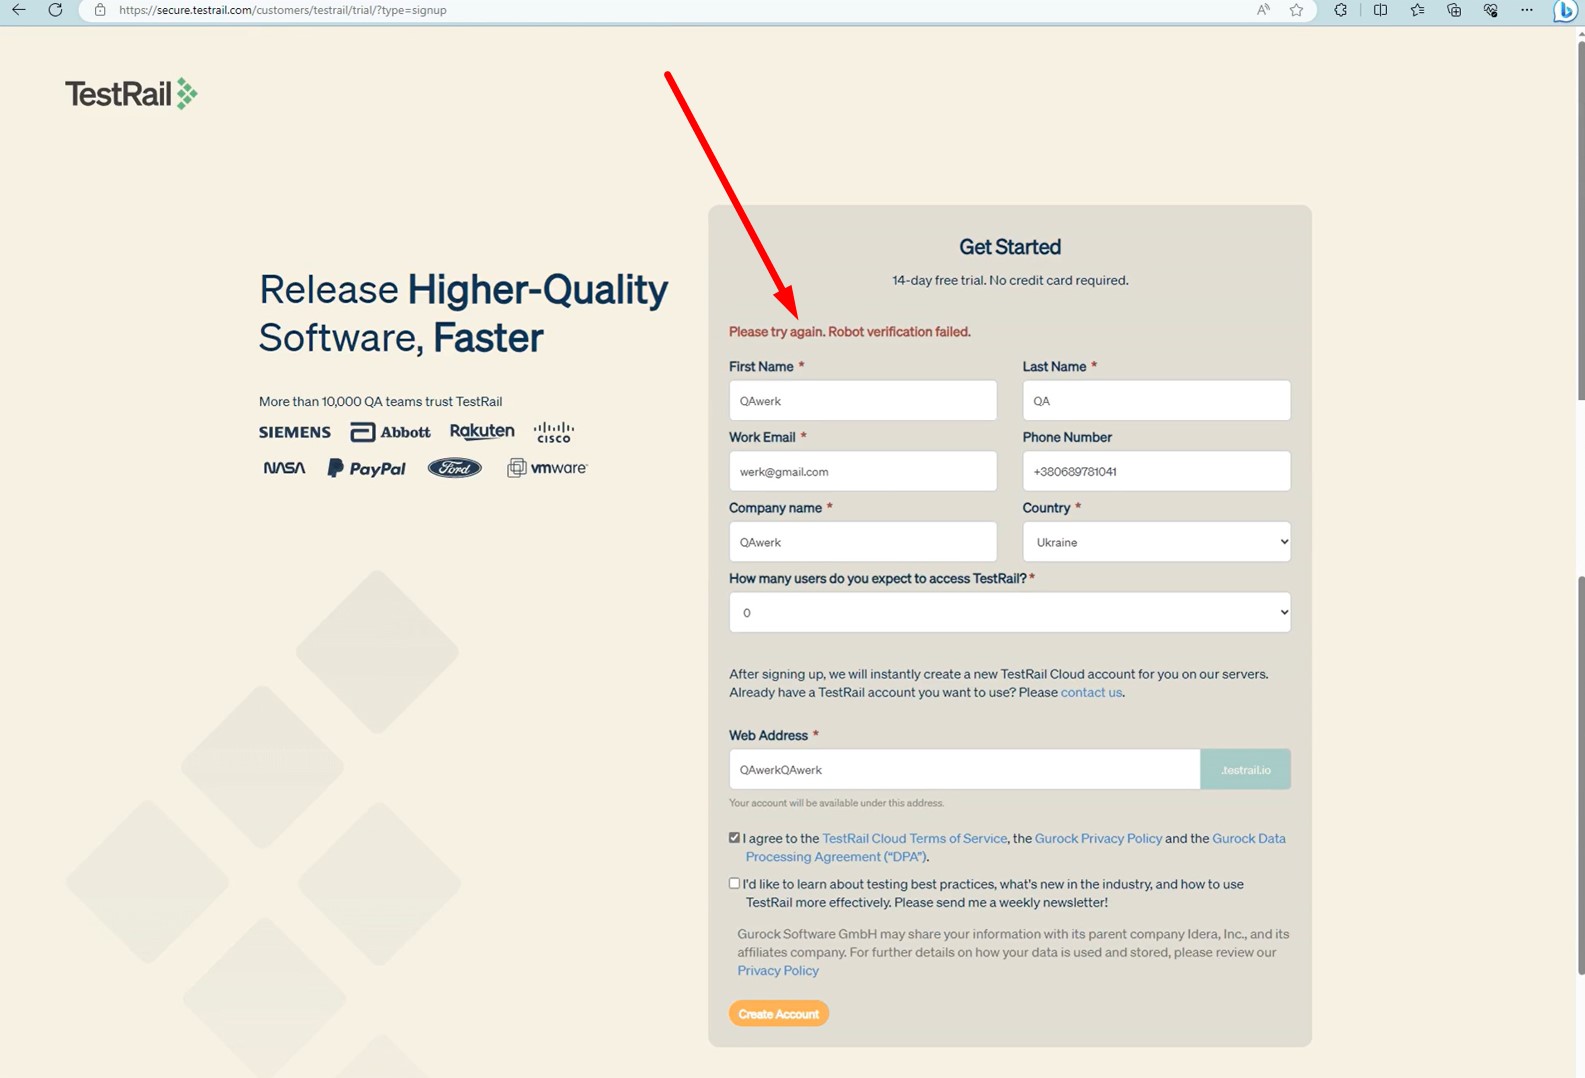Reload the page with the refresh icon
This screenshot has width=1585, height=1078.
[x=55, y=10]
